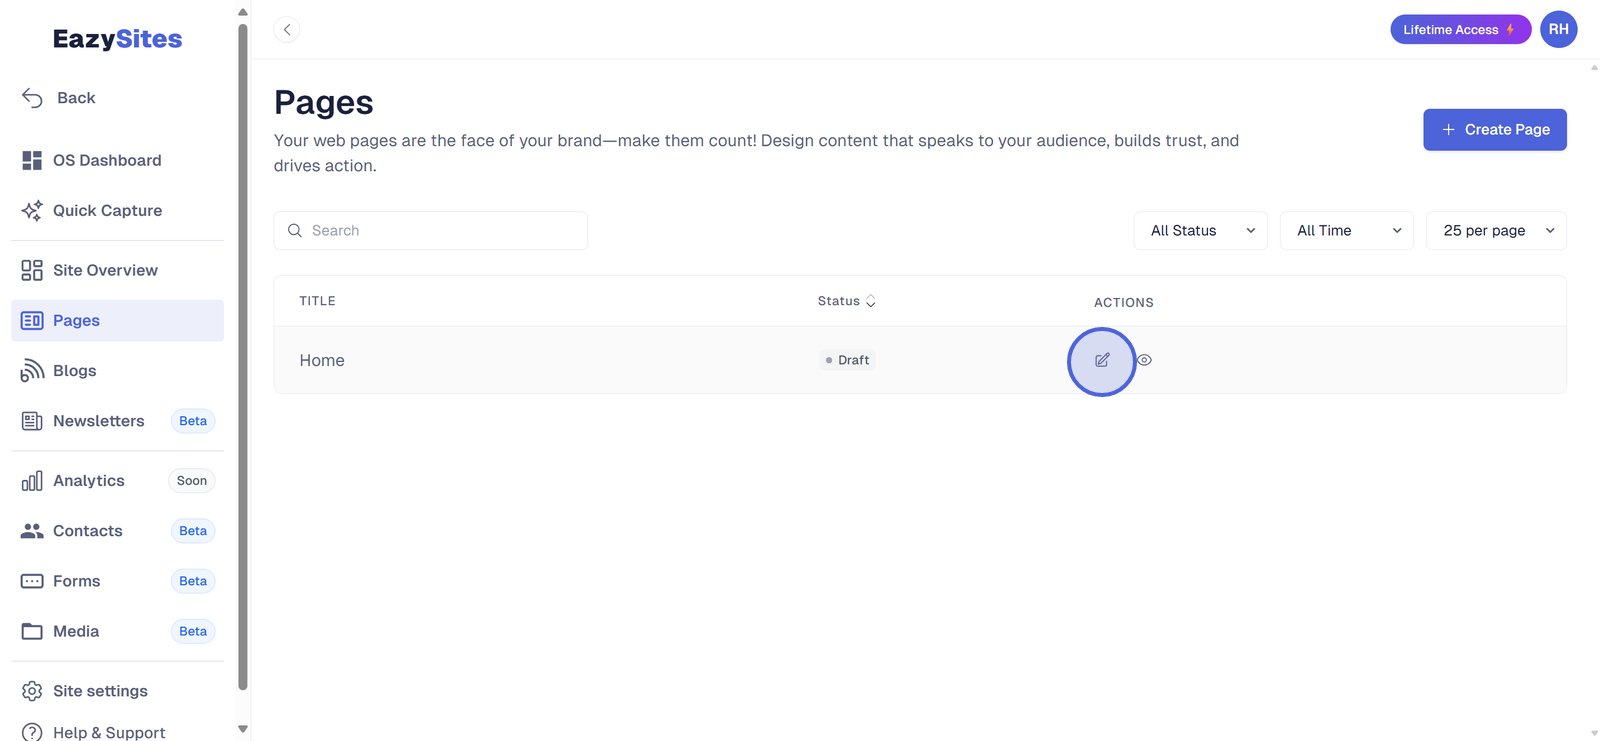Go to Site Overview
Viewport: 1600px width, 741px height.
tap(104, 270)
